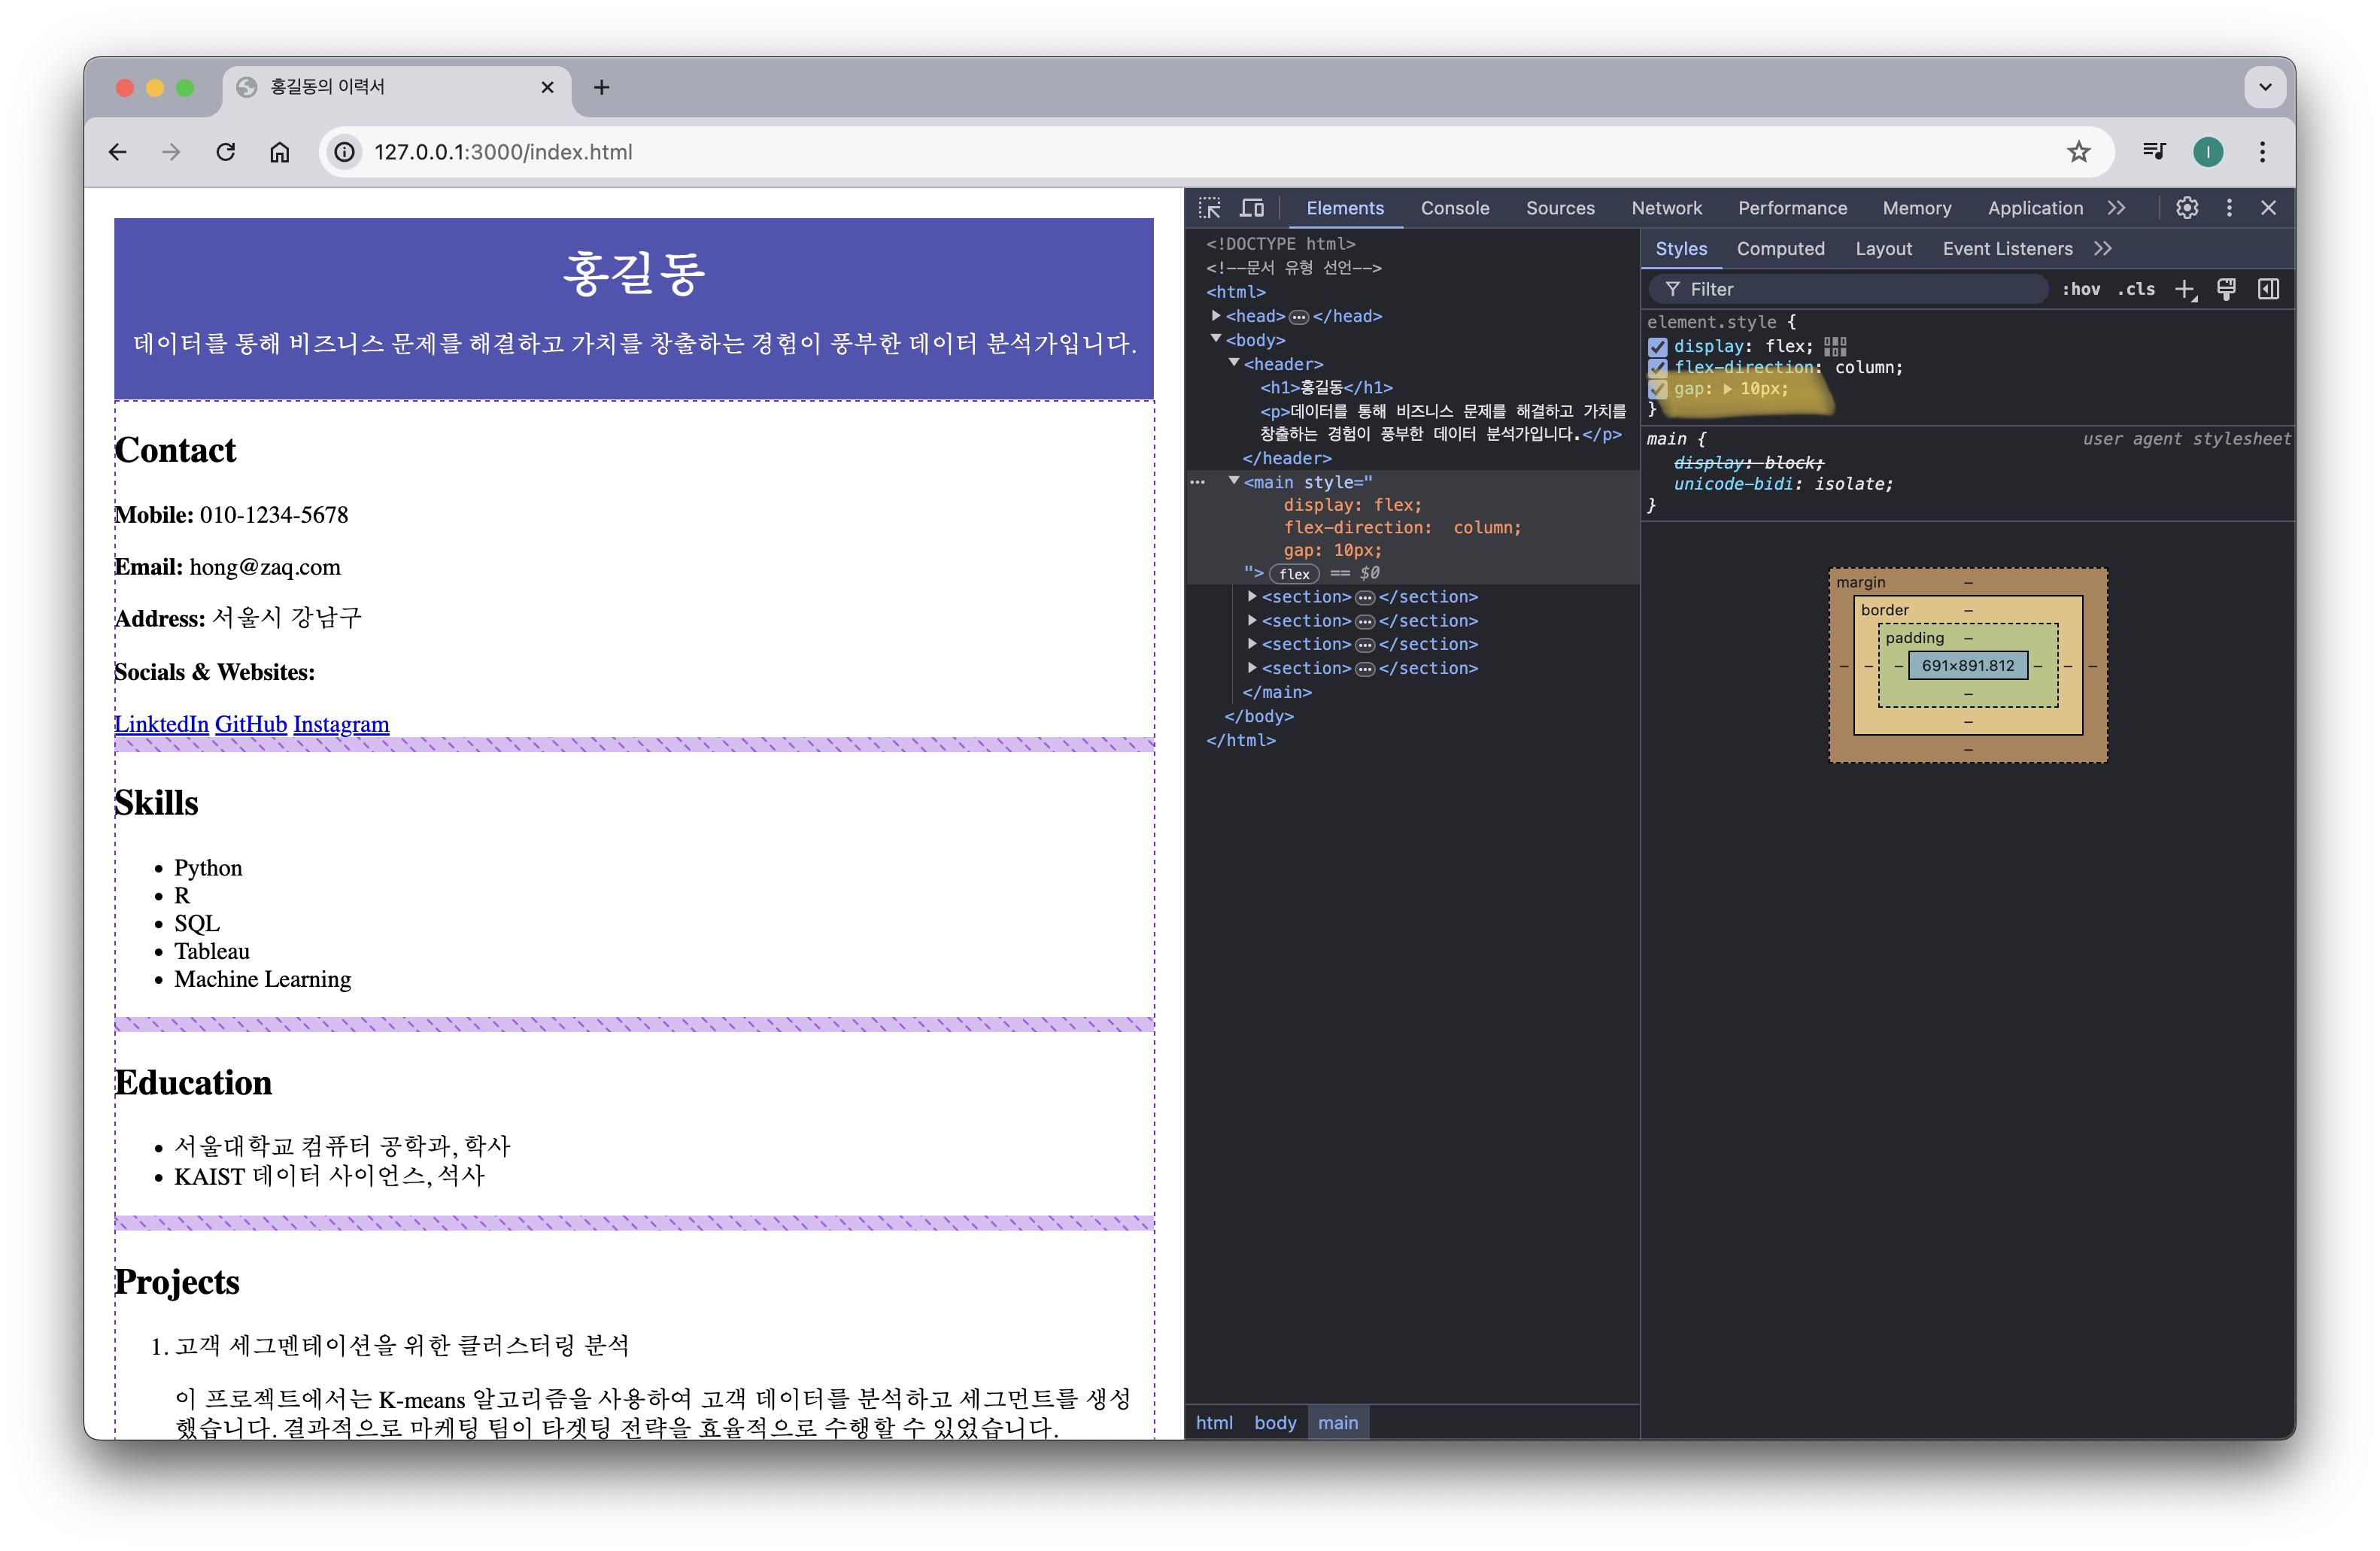Reload the page
2380x1551 pixels.
[226, 152]
